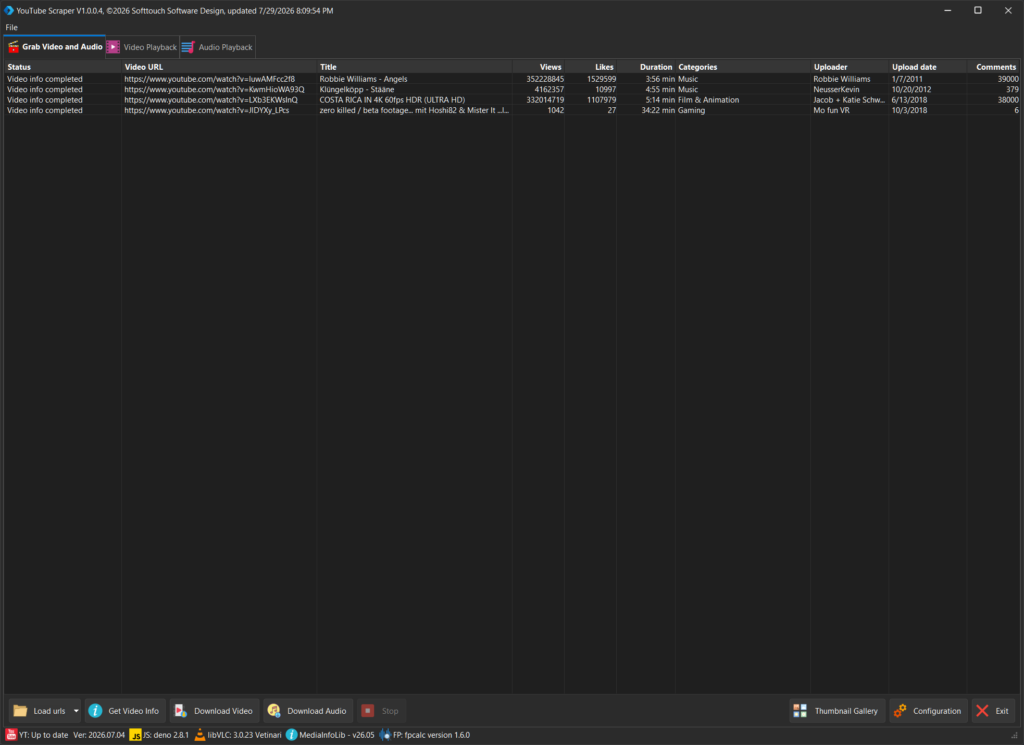Click the duration value 34:22 min
Viewport: 1024px width, 745px height.
tap(658, 110)
